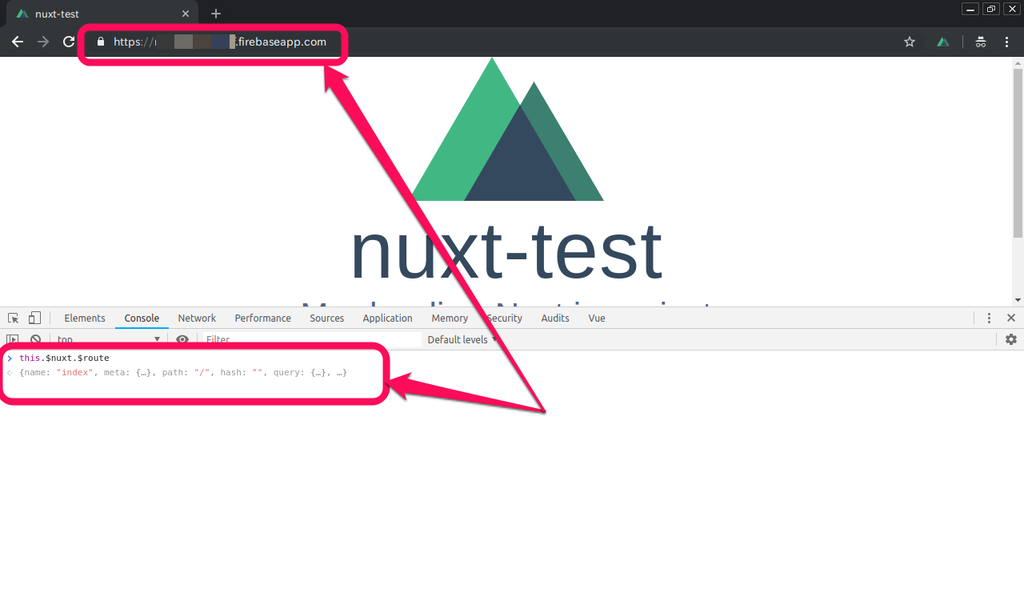The image size is (1024, 605).
Task: Close the nuxt-test browser tab
Action: (185, 14)
